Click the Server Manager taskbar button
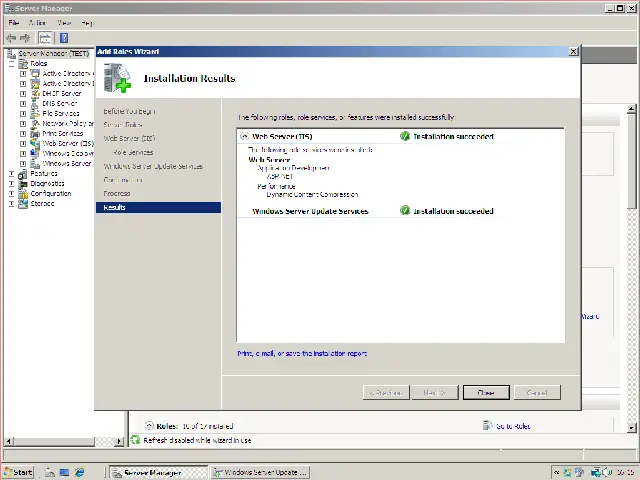Screen dimensions: 640x480 [159, 472]
